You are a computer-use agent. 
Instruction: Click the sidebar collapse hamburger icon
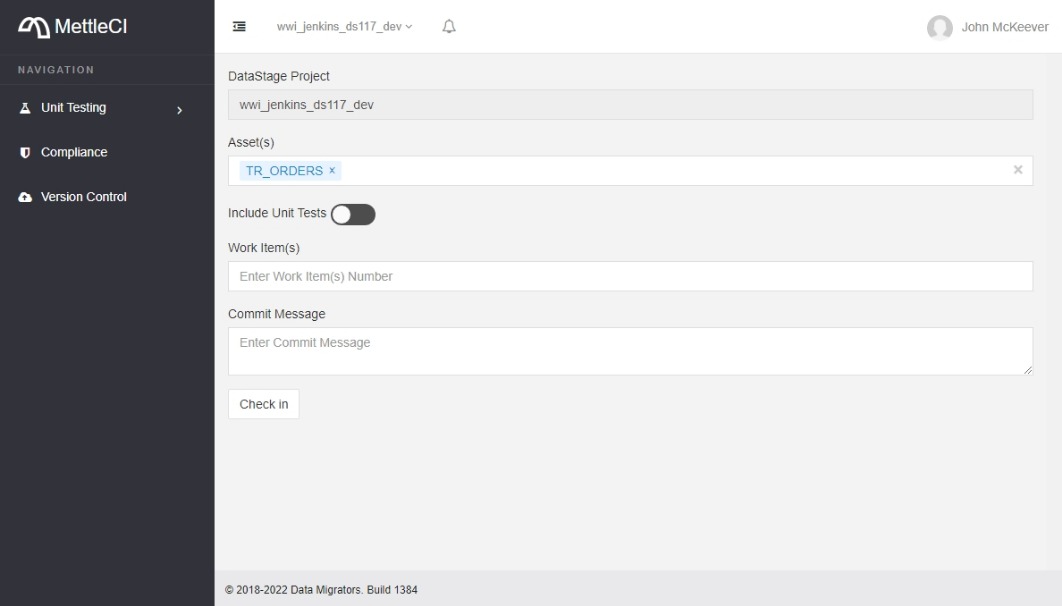[x=239, y=26]
